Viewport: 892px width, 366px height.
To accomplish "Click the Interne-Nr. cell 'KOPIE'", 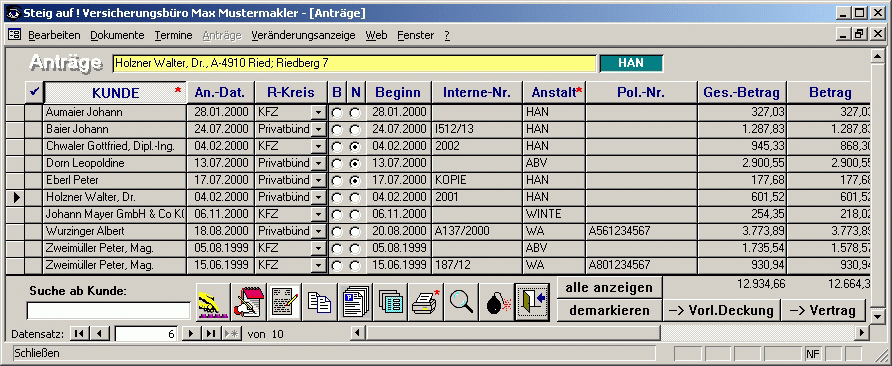I will 477,180.
